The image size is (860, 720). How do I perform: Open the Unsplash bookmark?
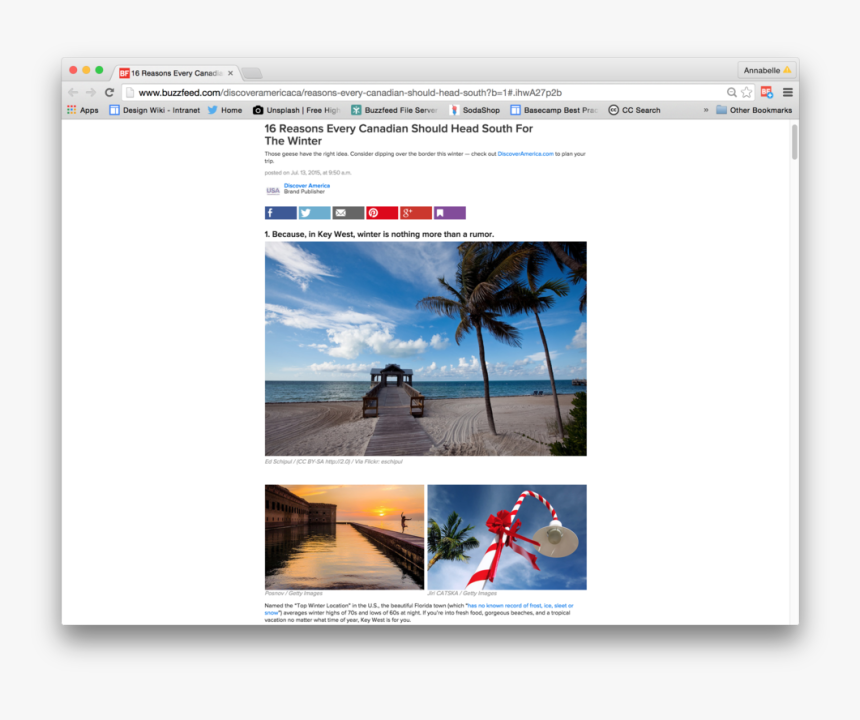pos(296,110)
